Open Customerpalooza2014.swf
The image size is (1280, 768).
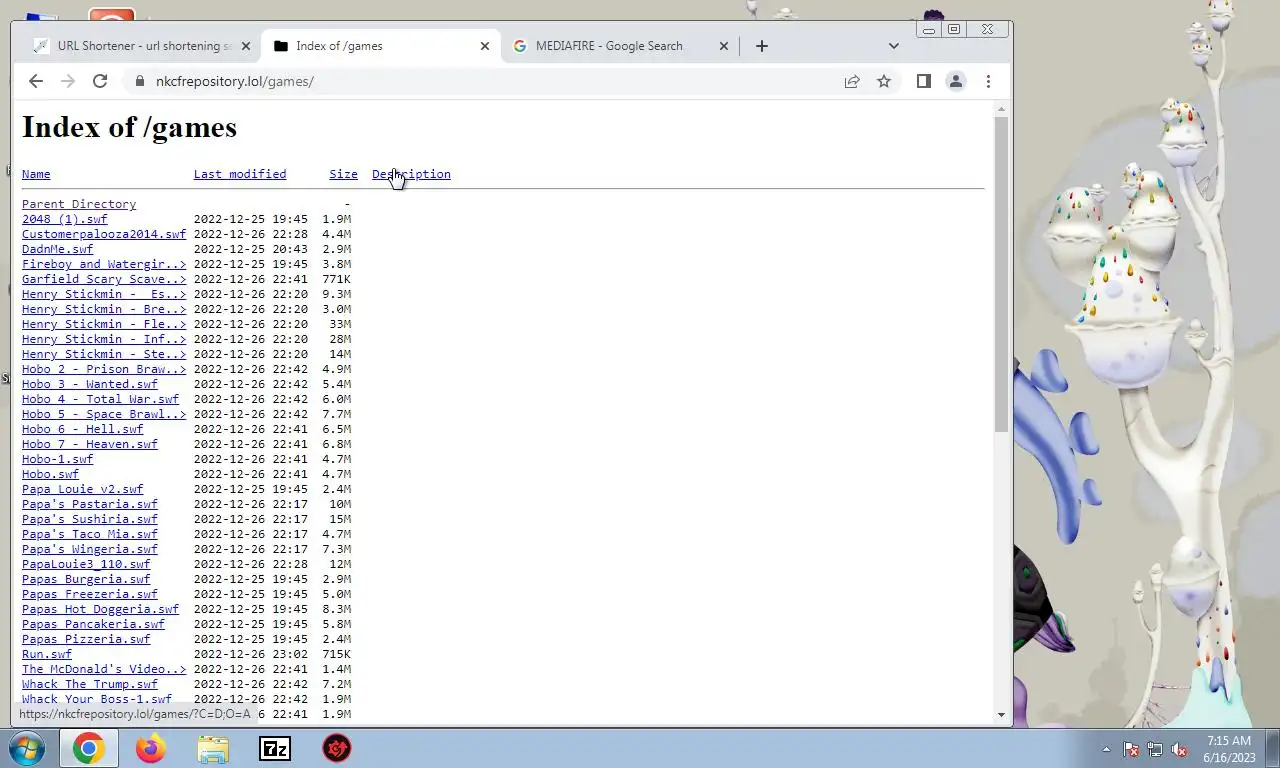[104, 234]
